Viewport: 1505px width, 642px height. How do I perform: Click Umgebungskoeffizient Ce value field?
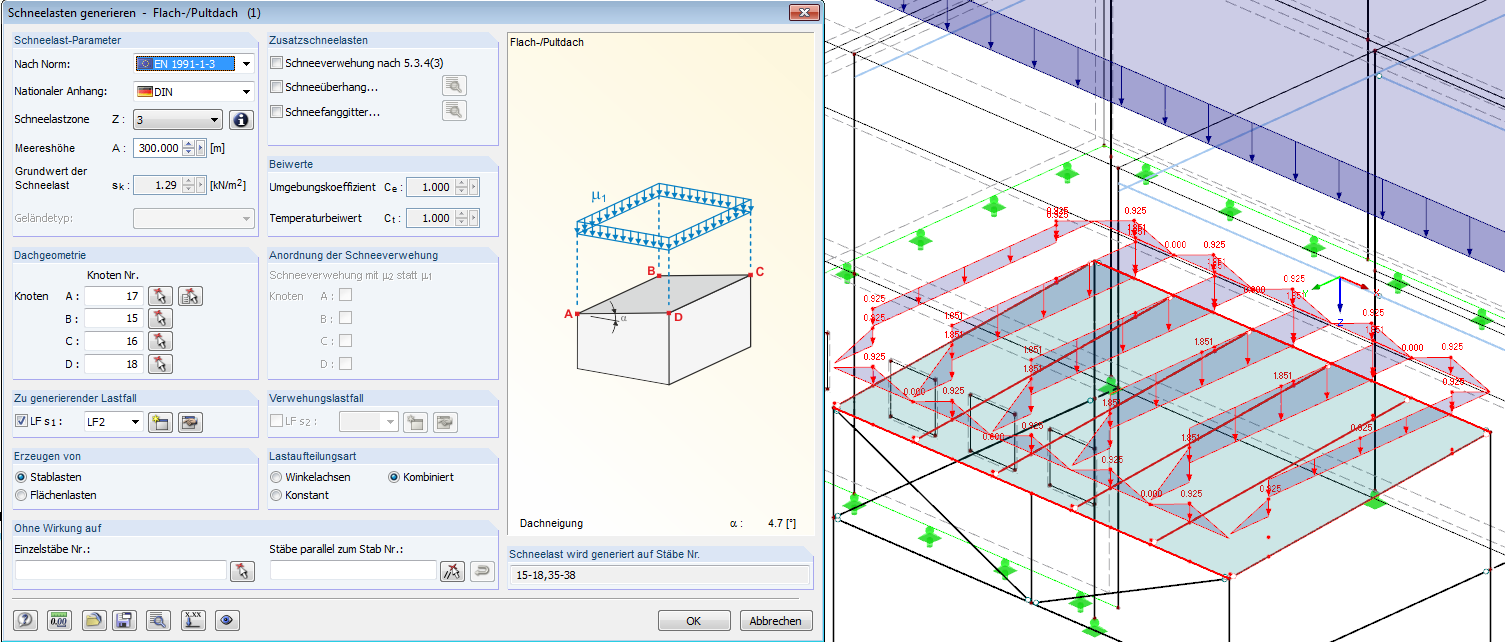(x=430, y=187)
